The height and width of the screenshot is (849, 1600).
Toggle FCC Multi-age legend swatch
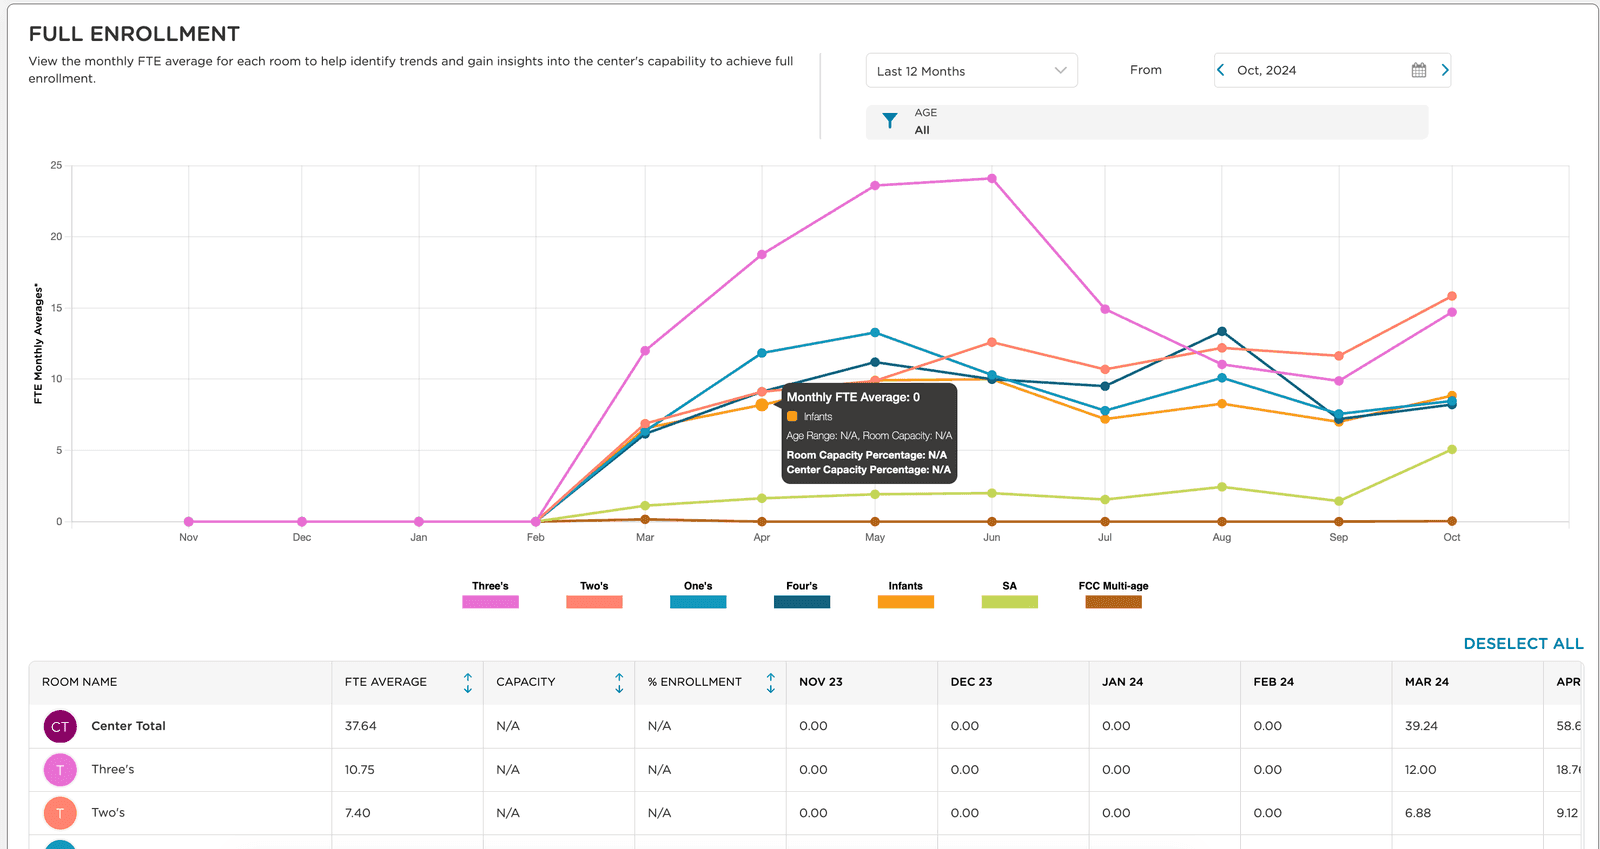(1113, 602)
